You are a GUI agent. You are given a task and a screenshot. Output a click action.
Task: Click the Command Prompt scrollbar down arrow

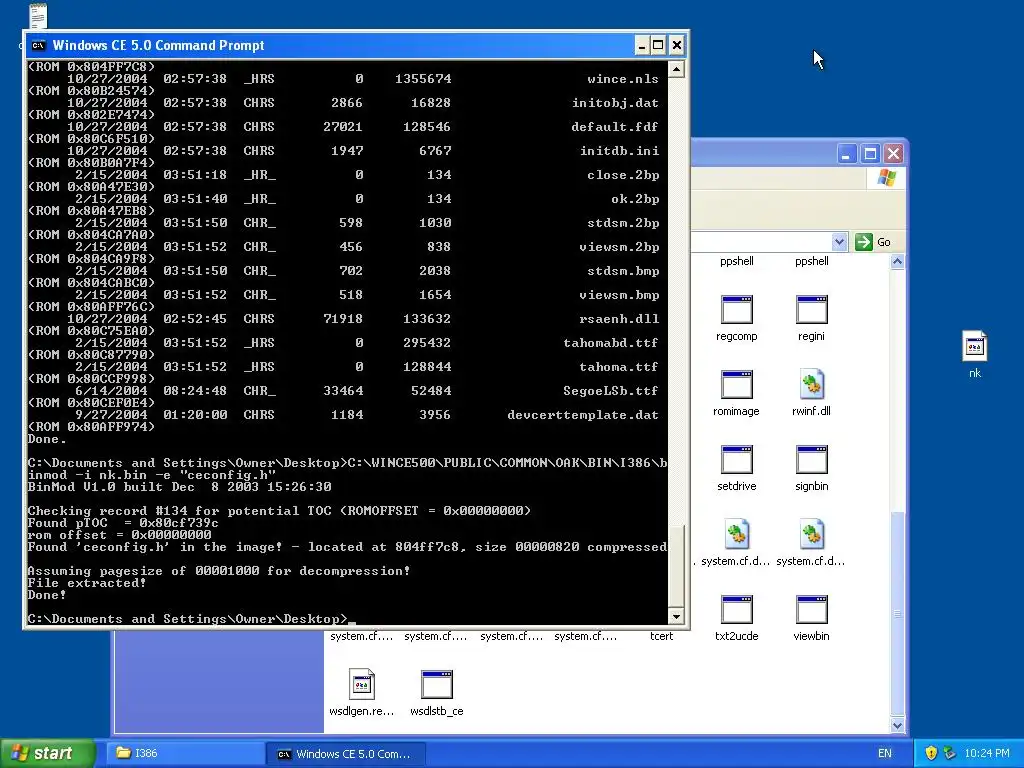pos(676,616)
